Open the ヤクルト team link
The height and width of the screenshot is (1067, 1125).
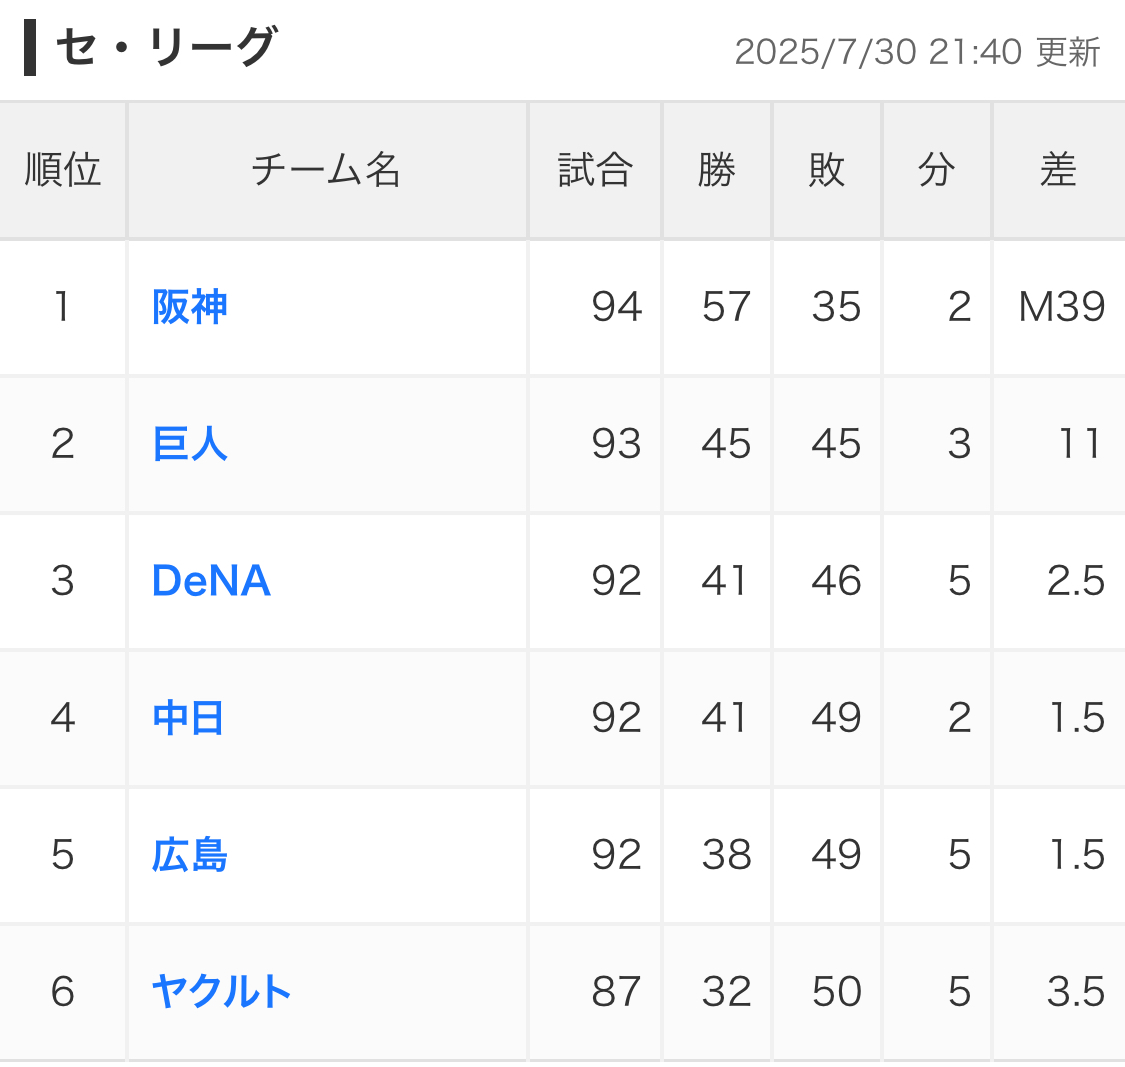coord(221,991)
